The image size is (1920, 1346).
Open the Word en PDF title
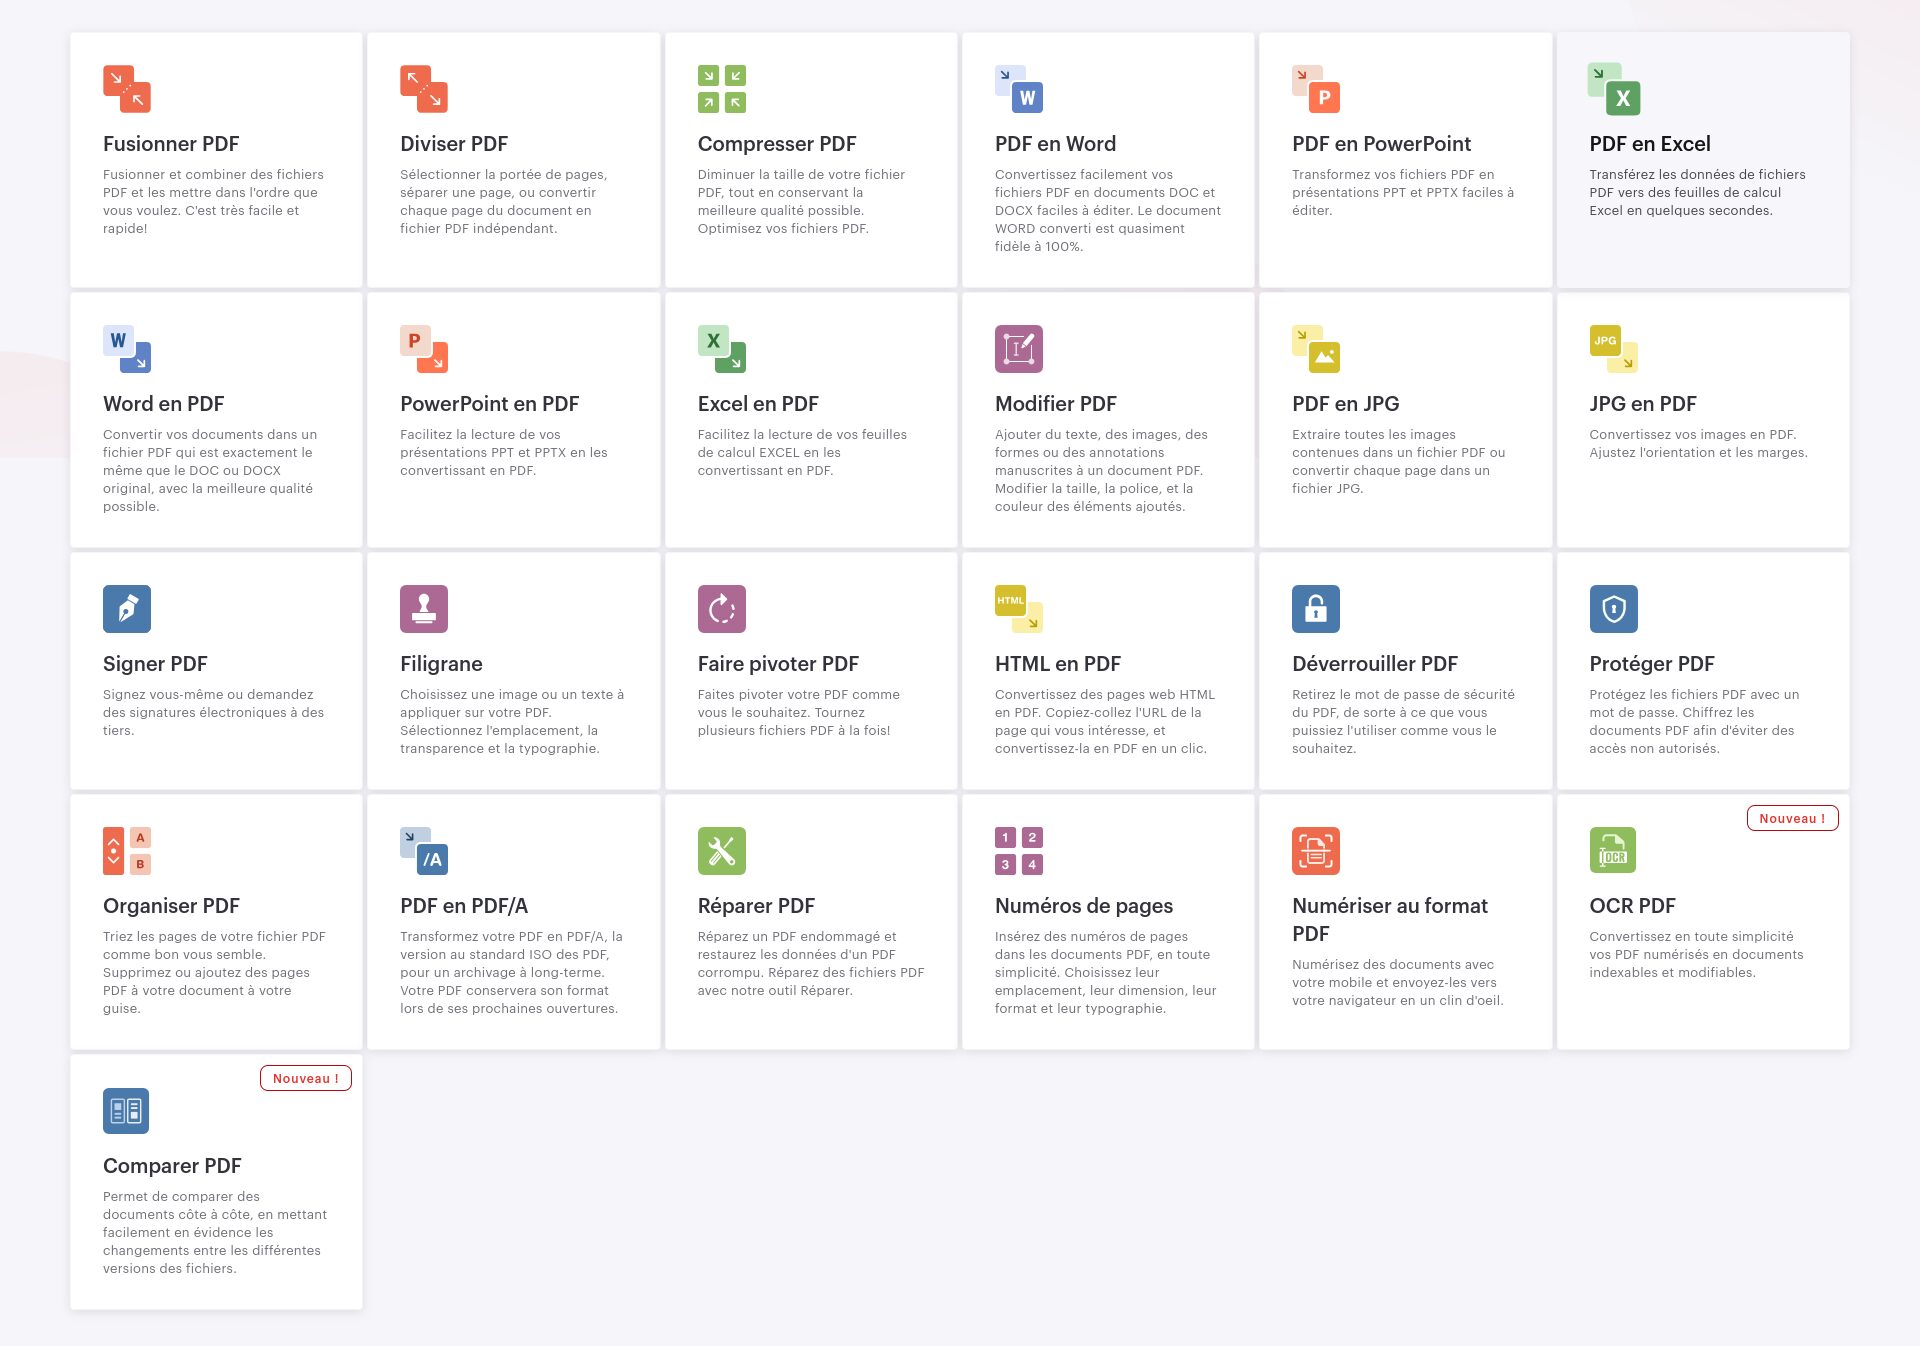163,404
